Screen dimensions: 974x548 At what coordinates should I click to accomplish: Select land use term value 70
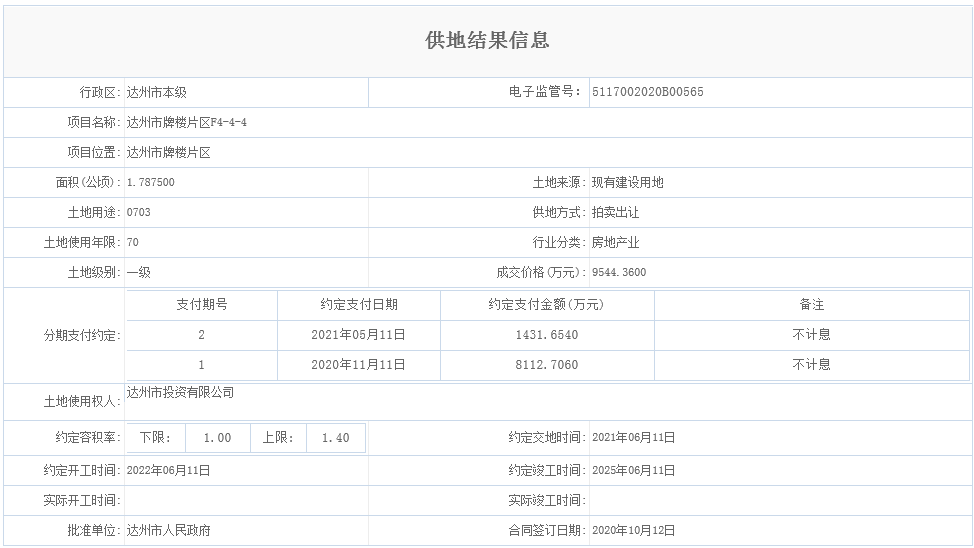pyautogui.click(x=132, y=242)
